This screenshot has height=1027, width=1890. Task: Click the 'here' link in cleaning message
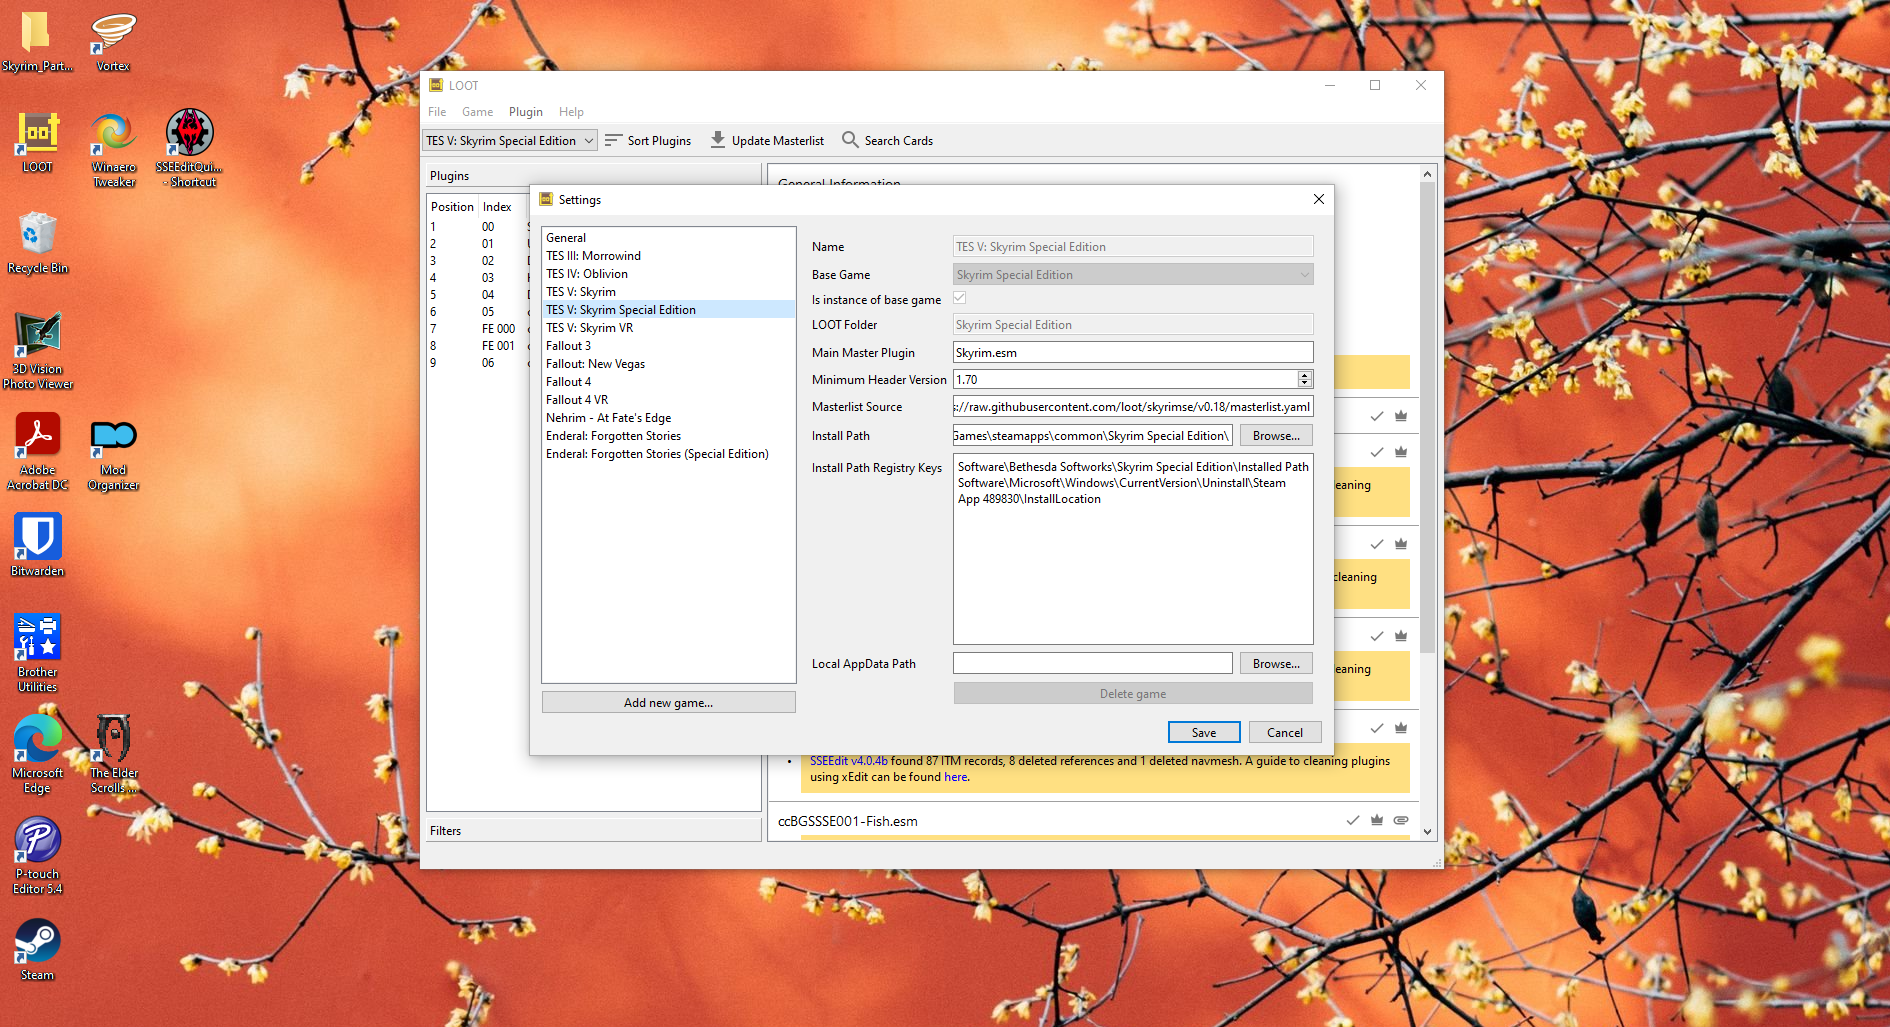(x=956, y=777)
